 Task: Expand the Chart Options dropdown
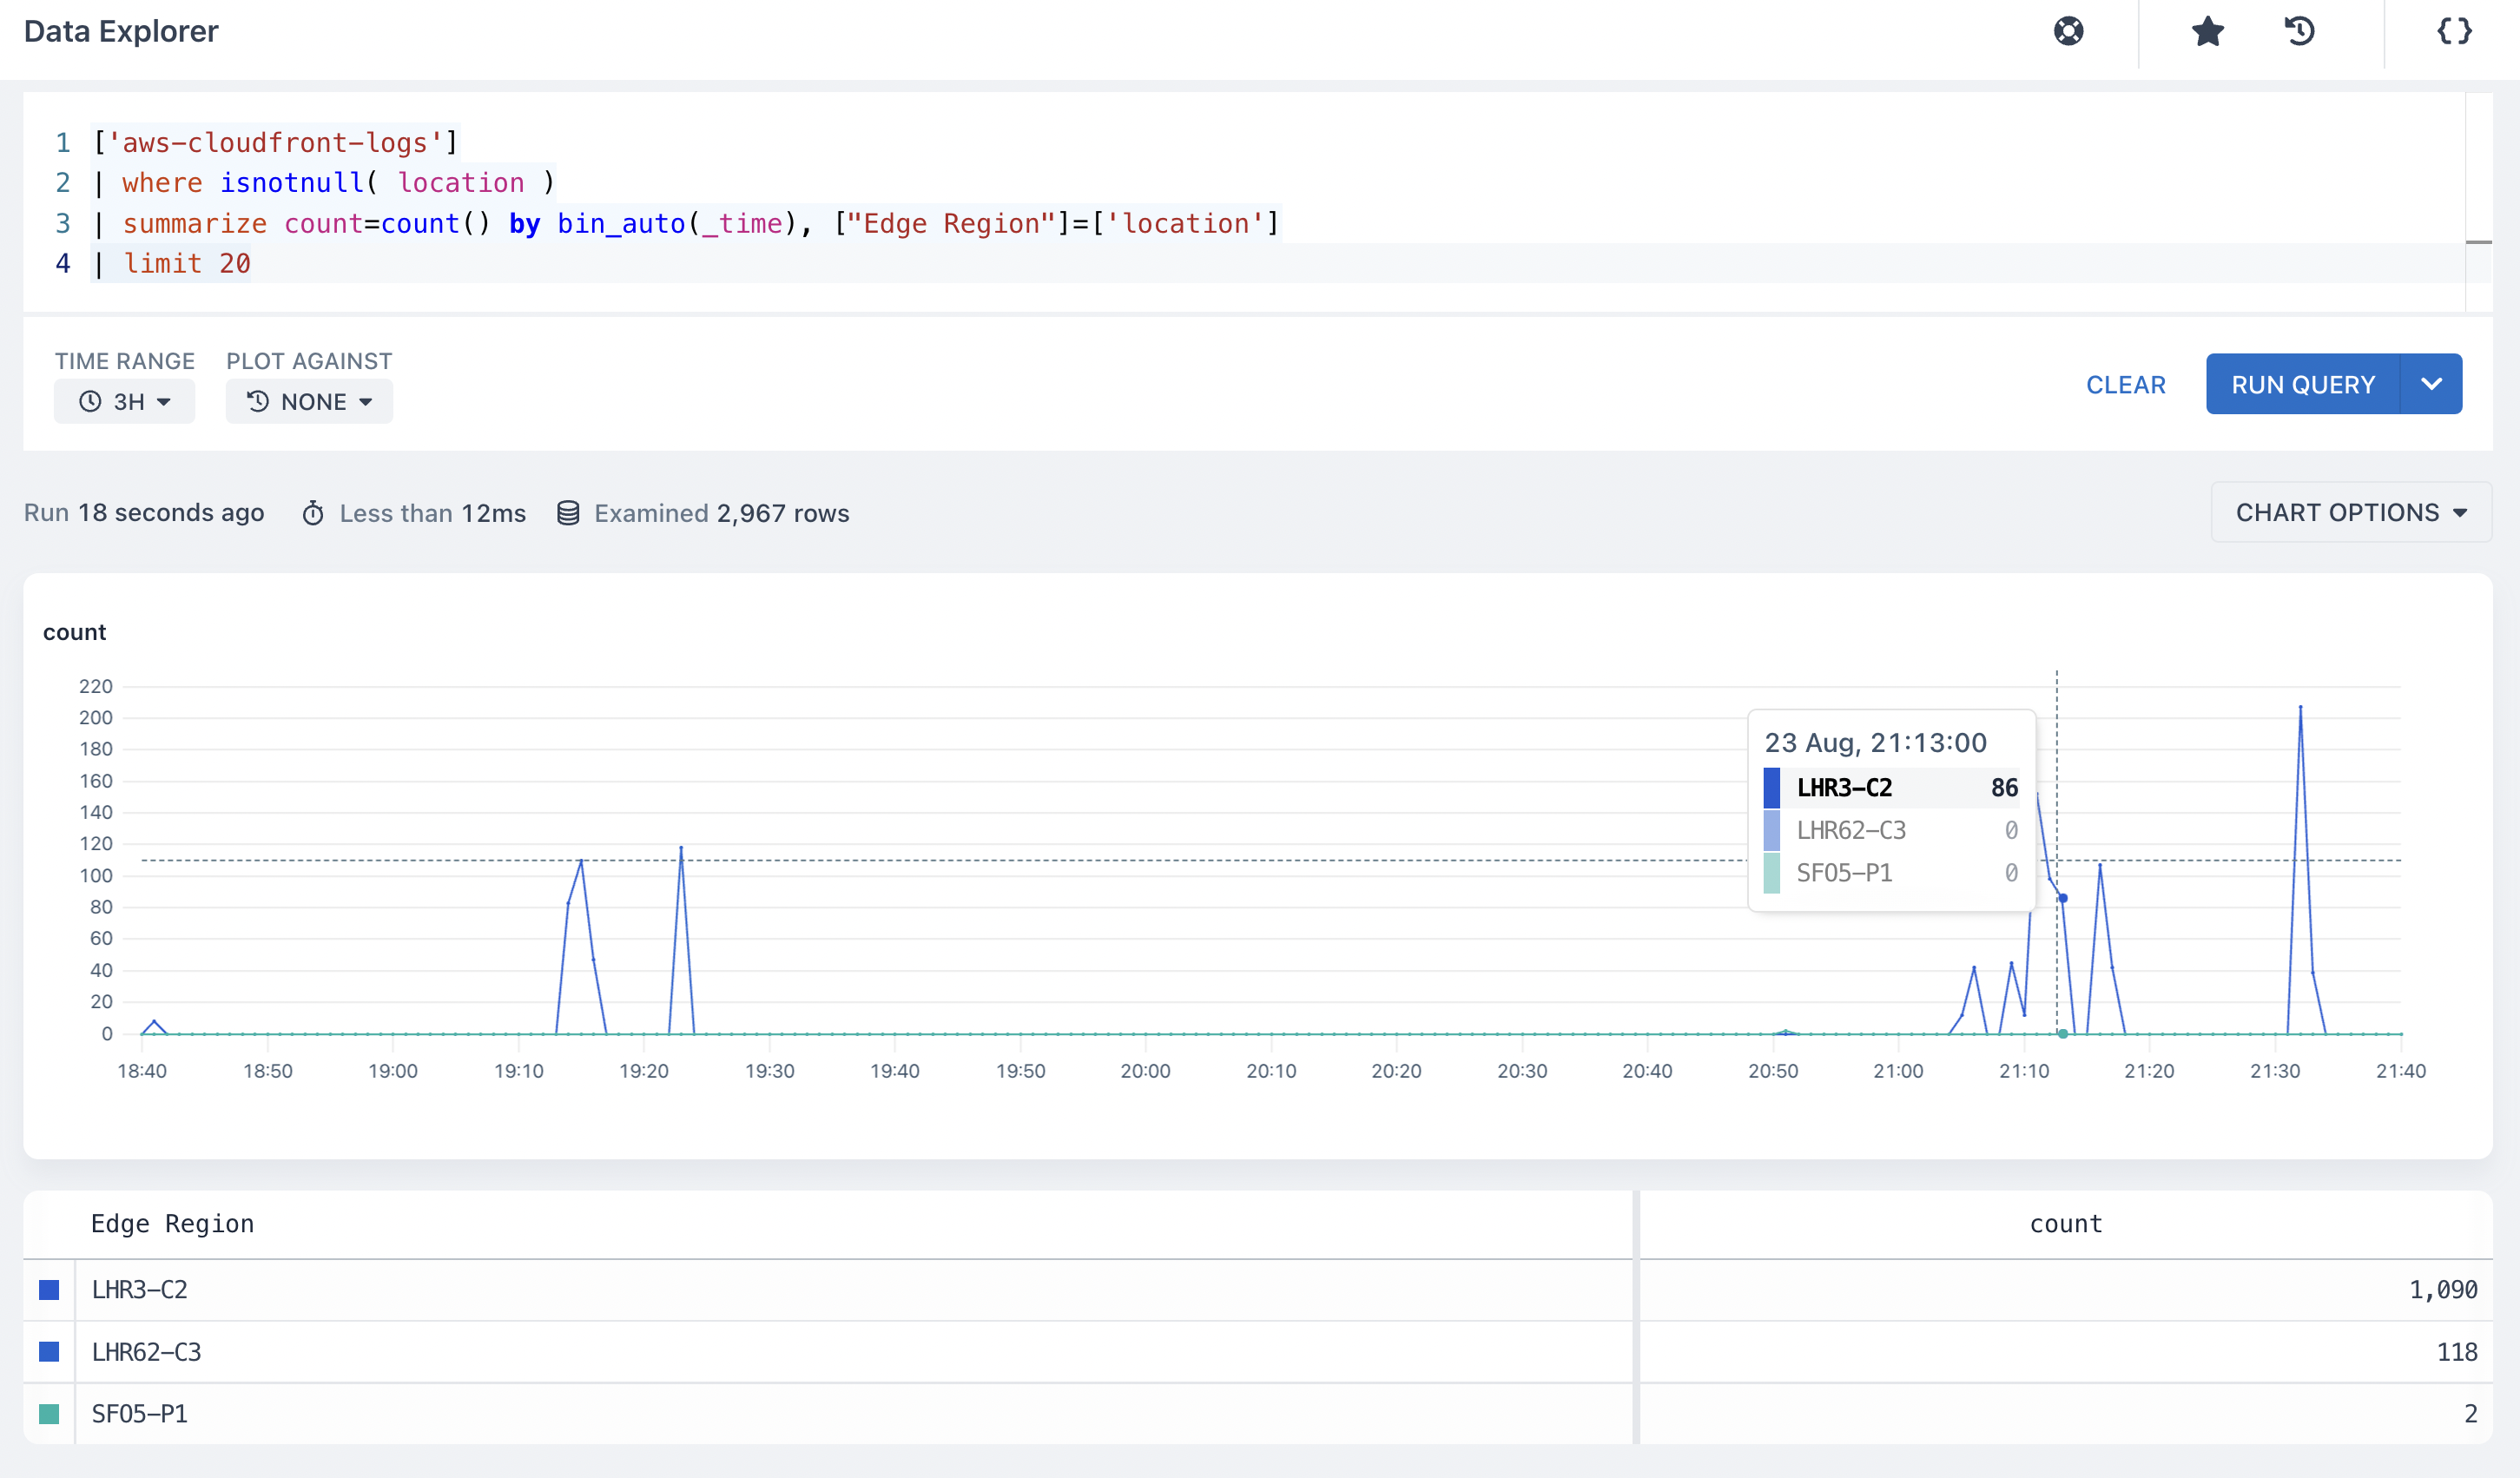pyautogui.click(x=2351, y=512)
